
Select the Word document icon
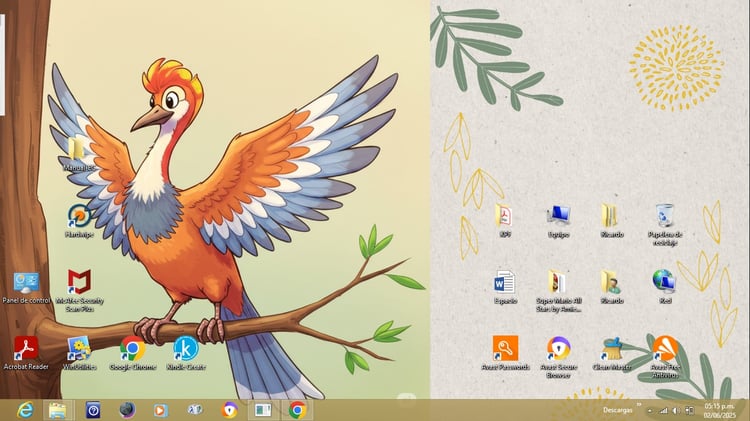pyautogui.click(x=505, y=287)
